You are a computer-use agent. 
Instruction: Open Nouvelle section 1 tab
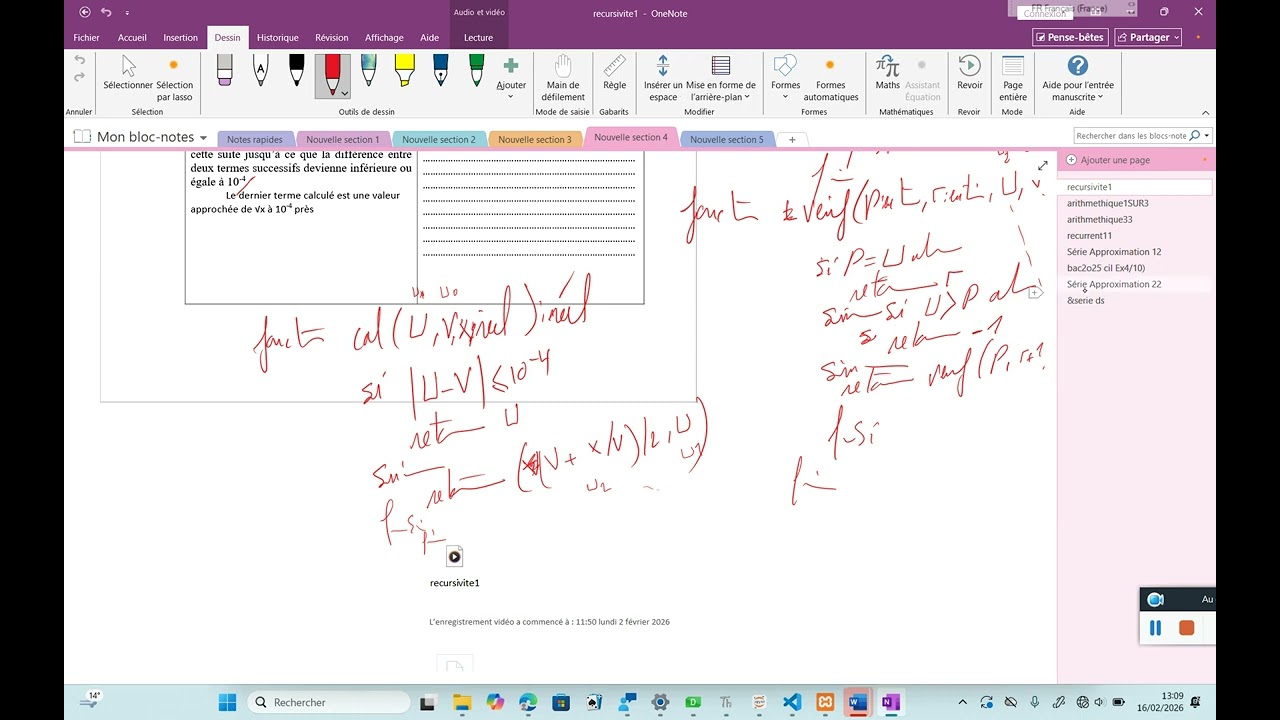point(343,140)
